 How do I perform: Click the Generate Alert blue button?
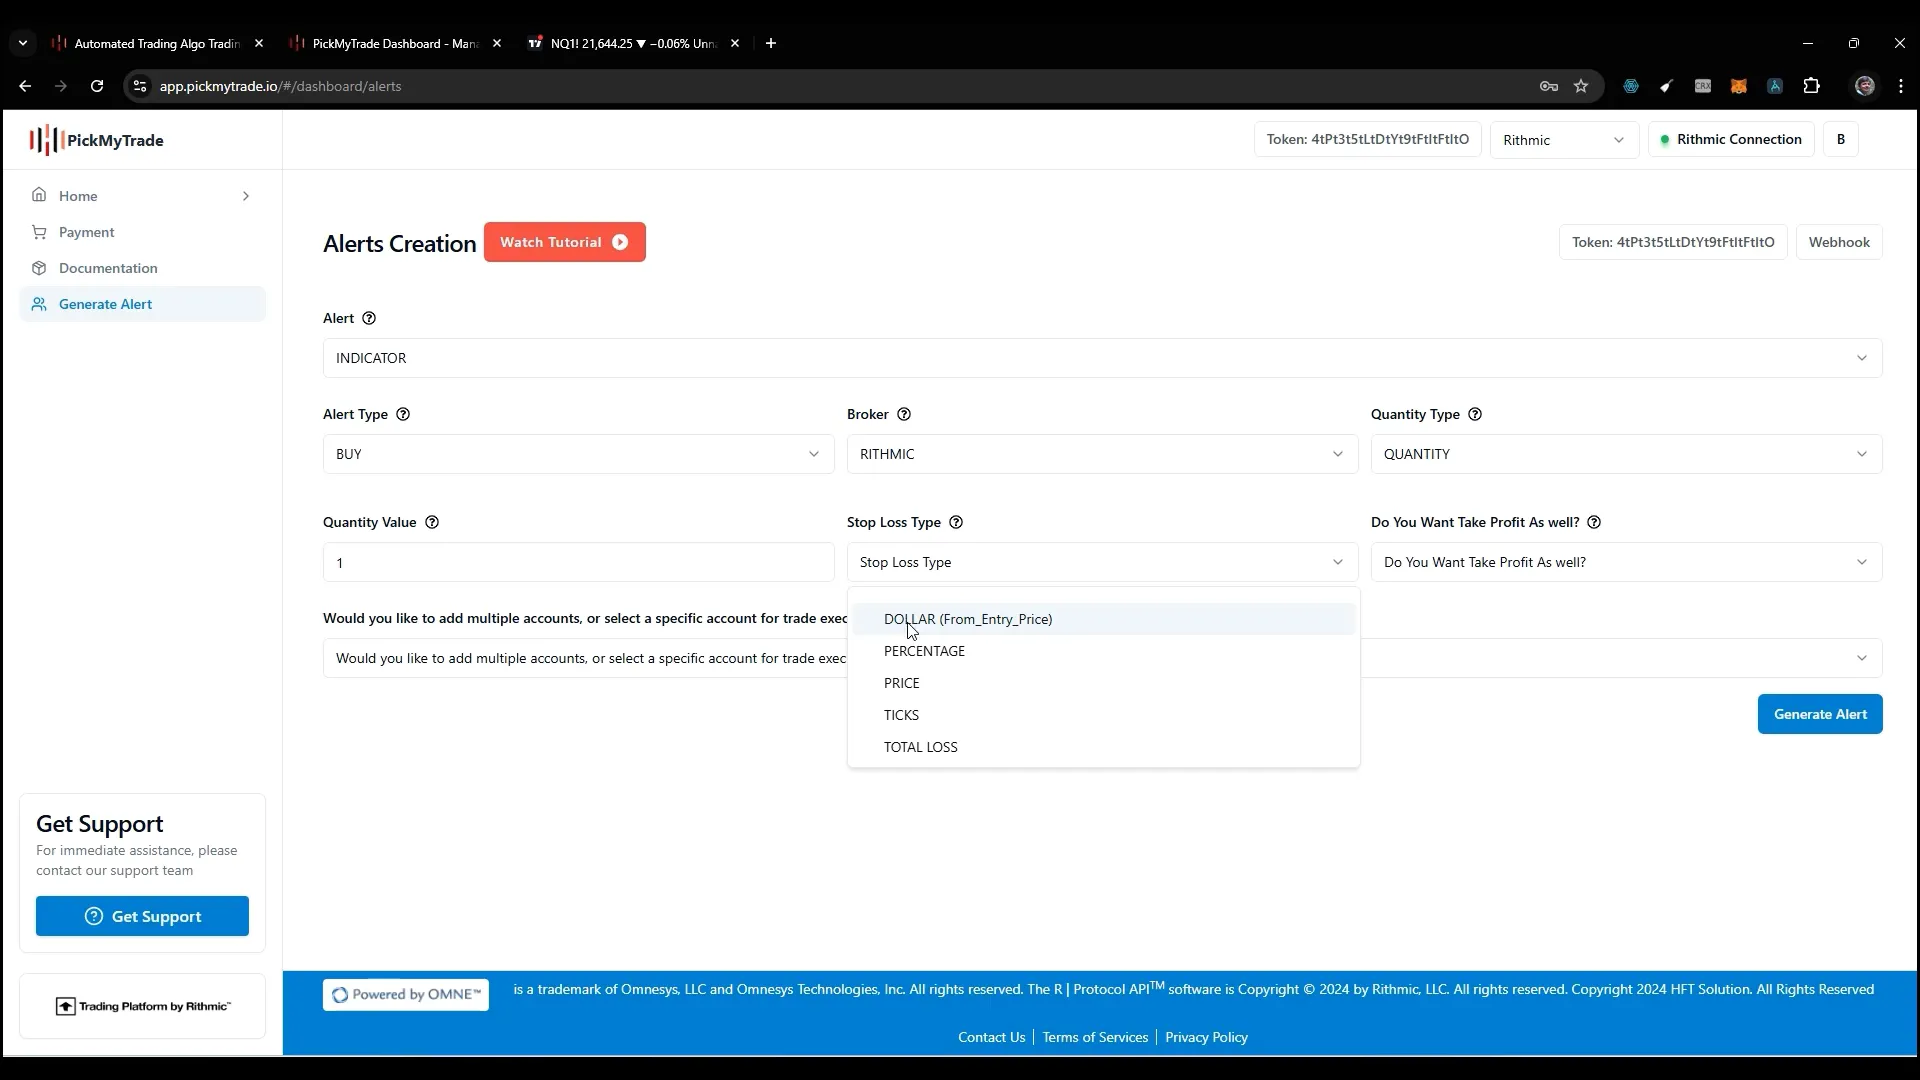1820,714
